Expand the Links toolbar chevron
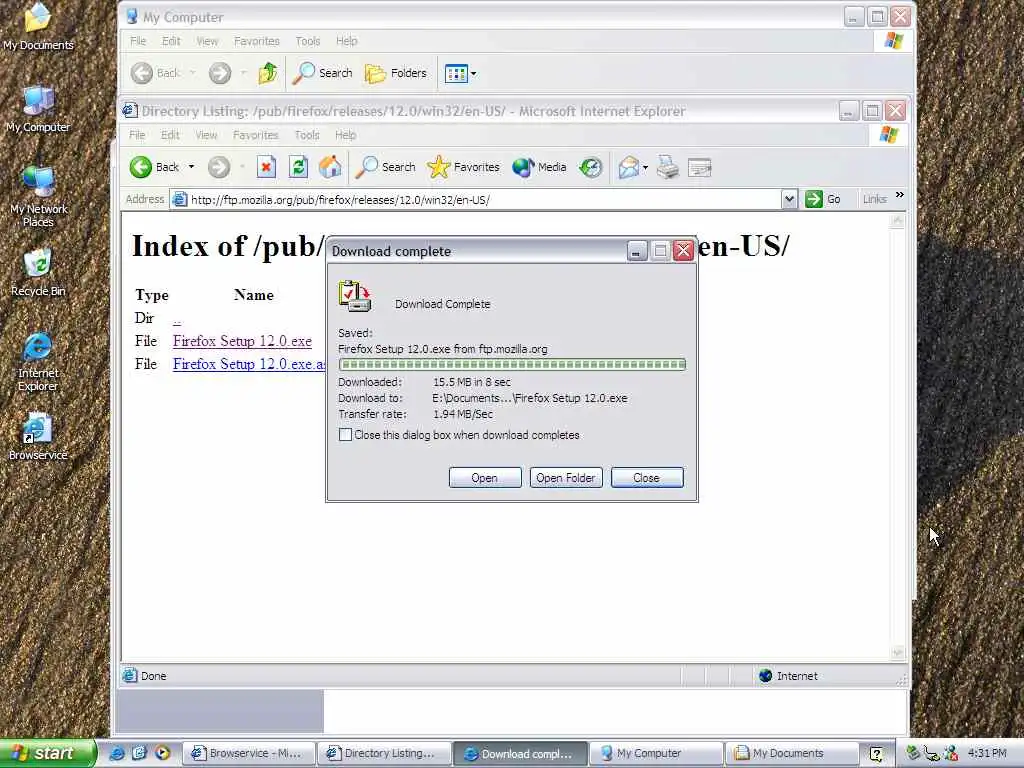This screenshot has width=1024, height=768. click(x=899, y=195)
